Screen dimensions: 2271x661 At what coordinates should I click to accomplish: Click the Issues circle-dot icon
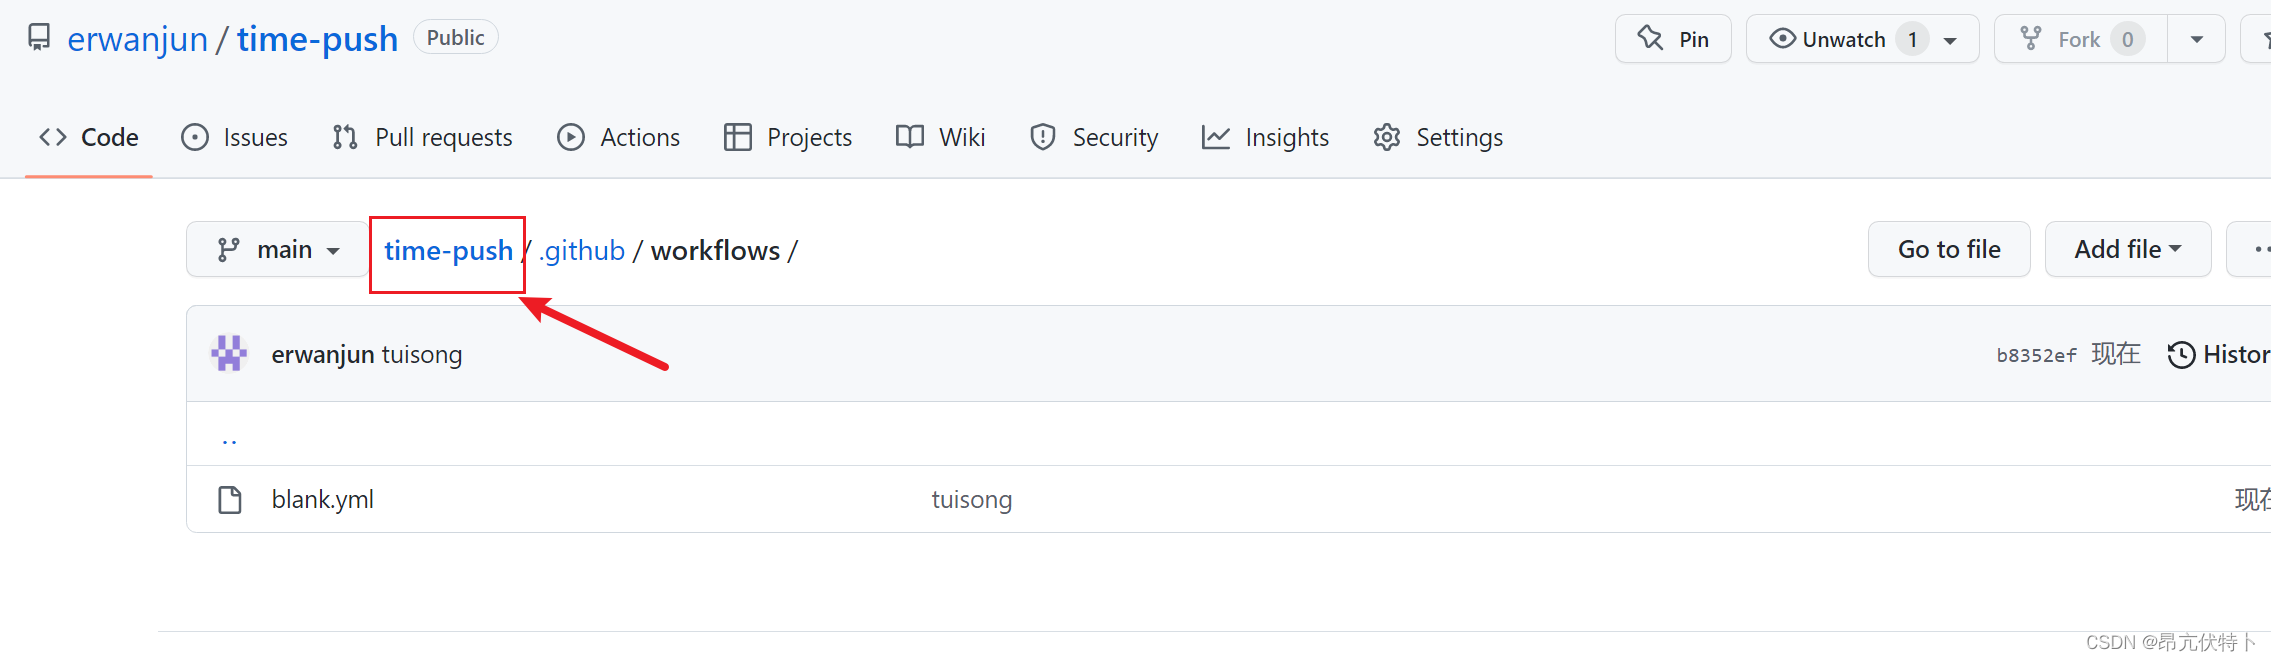click(x=195, y=137)
